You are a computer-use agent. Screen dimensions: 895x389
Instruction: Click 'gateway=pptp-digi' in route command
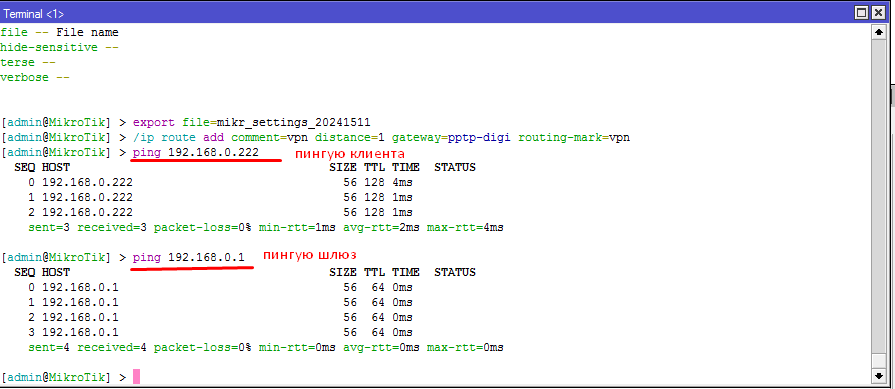point(450,137)
